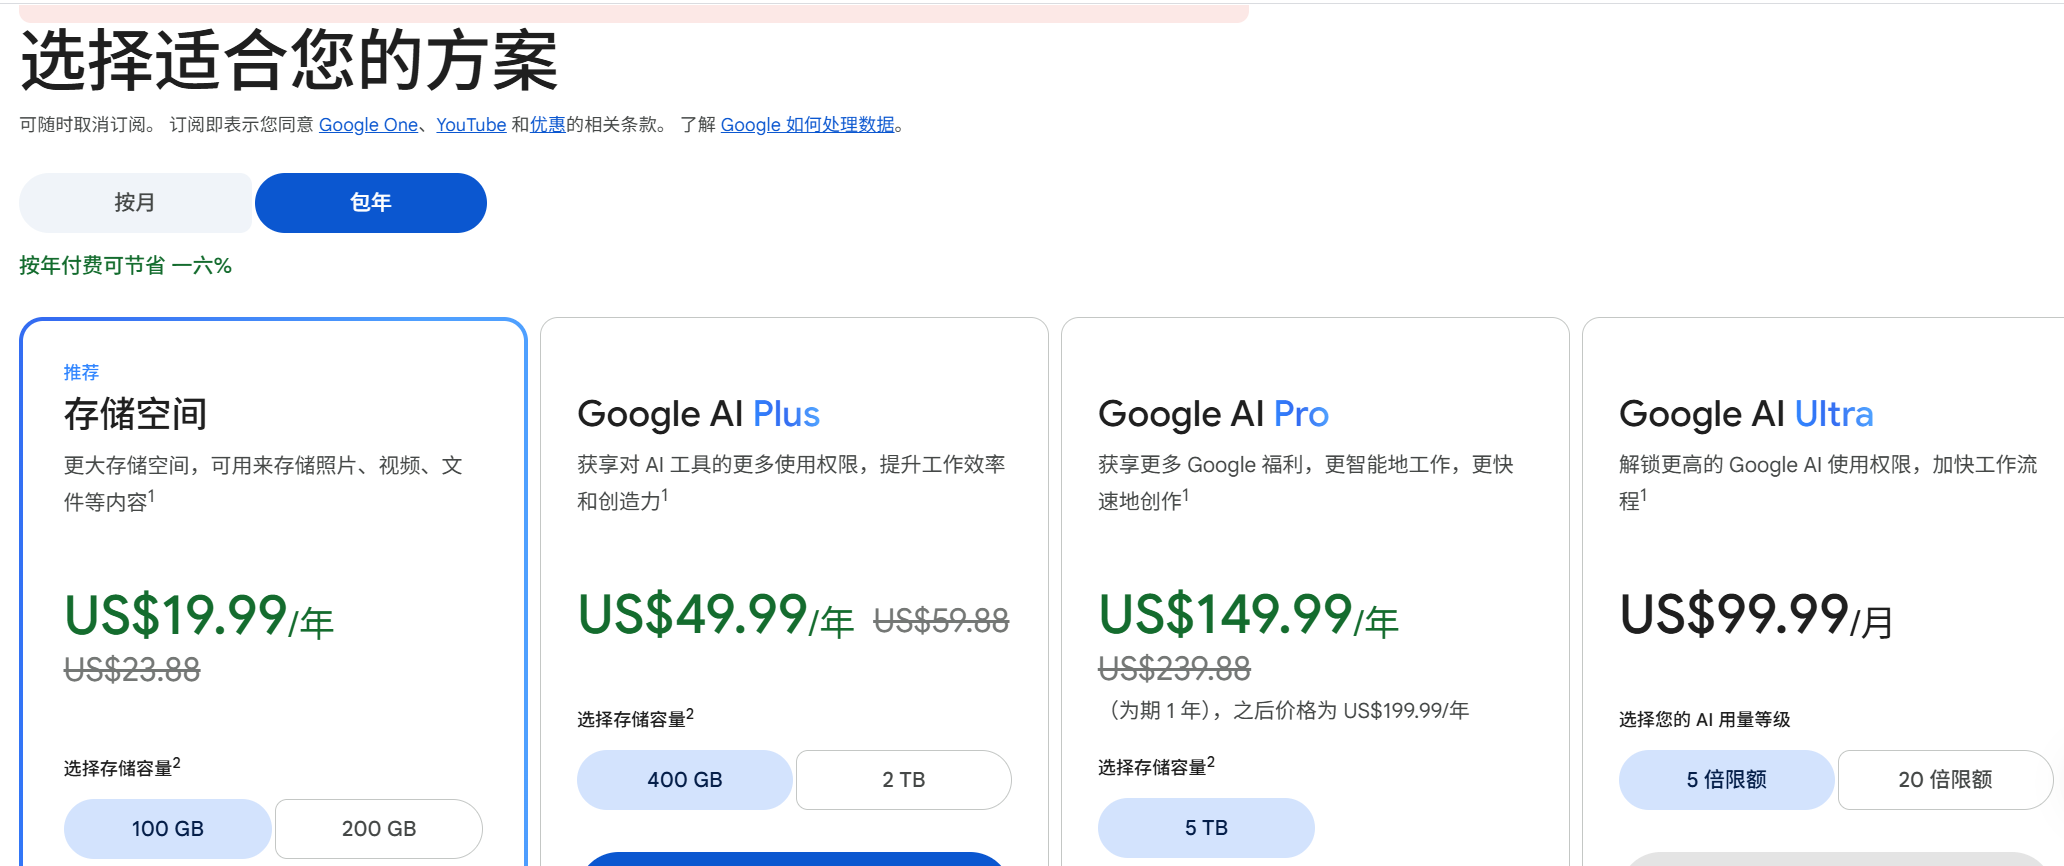Image resolution: width=2064 pixels, height=866 pixels.
Task: Click the crossed-out US$239.88 price
Action: click(x=1175, y=668)
